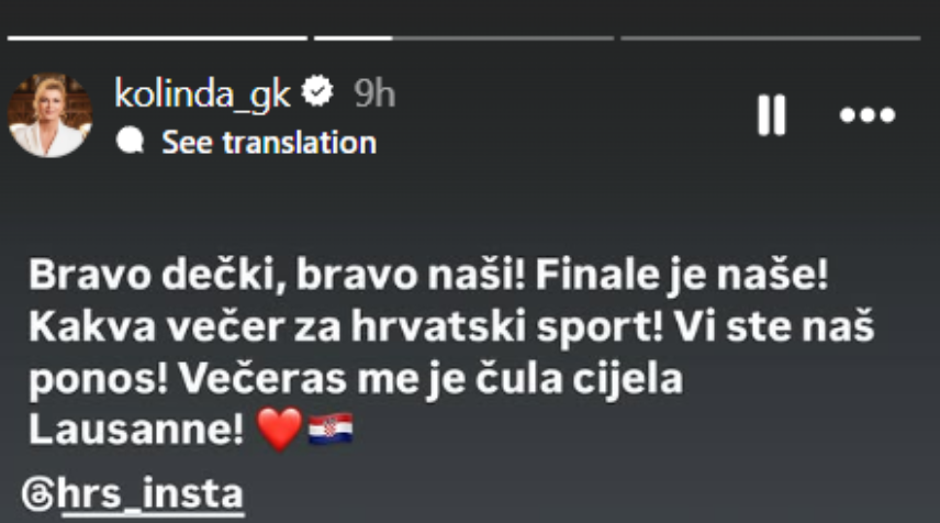Jump to the second story progress segment

tap(463, 38)
